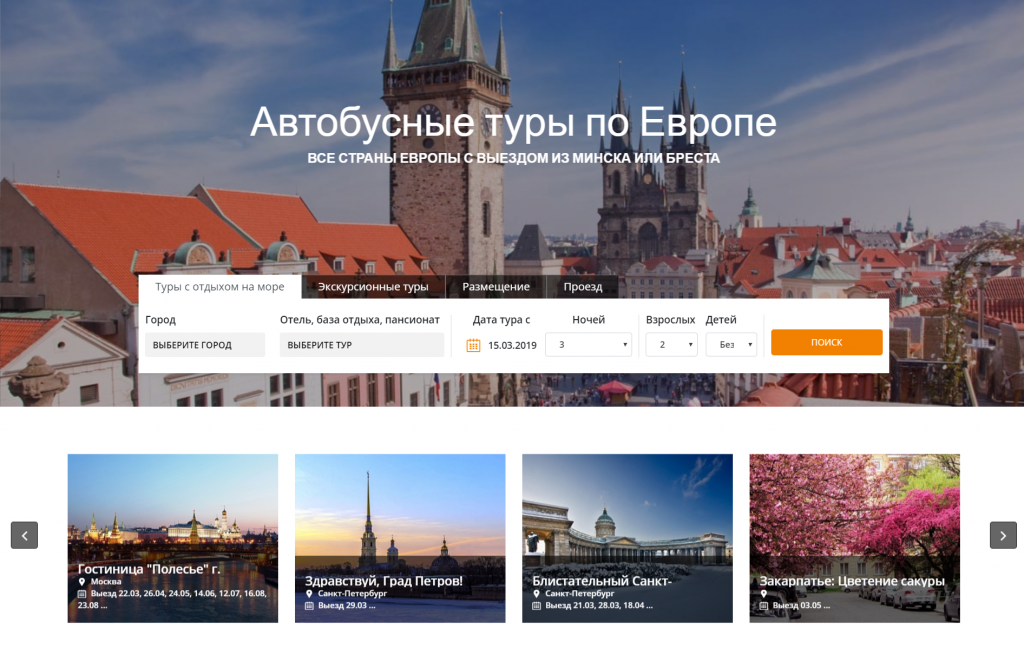The width and height of the screenshot is (1024, 649).
Task: Click calendar icon on Закарпатье card
Action: 763,606
